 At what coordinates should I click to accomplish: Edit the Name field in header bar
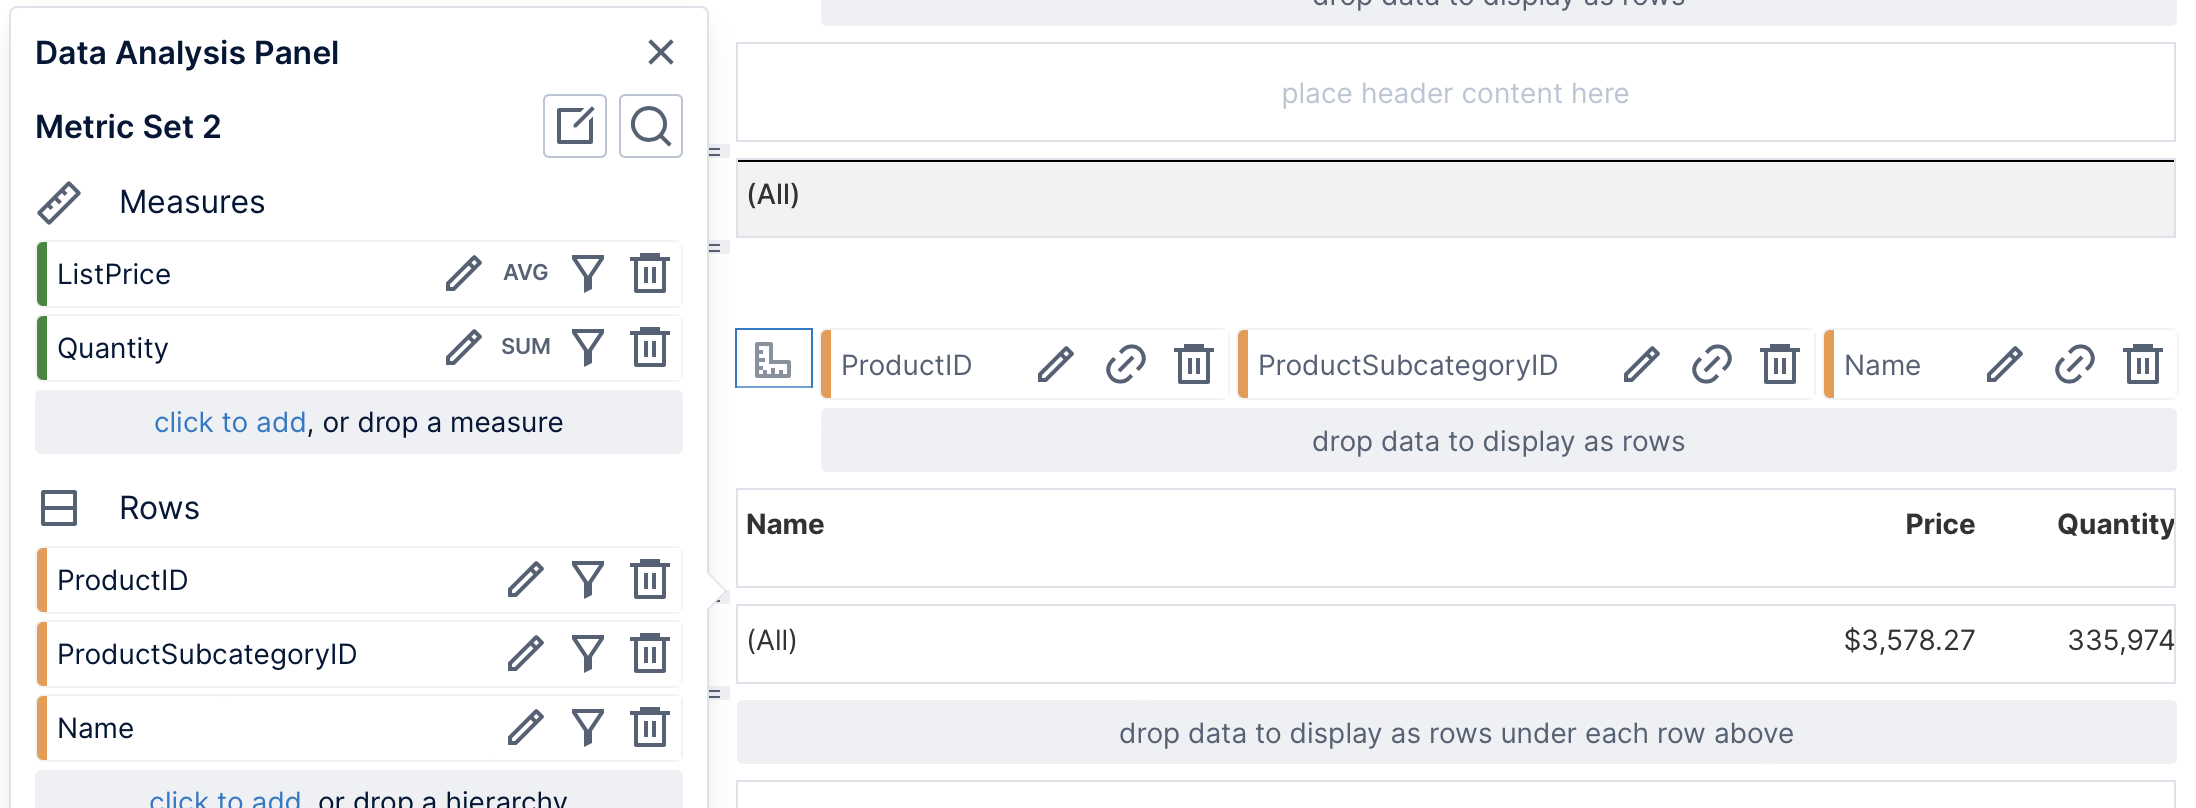(2004, 365)
